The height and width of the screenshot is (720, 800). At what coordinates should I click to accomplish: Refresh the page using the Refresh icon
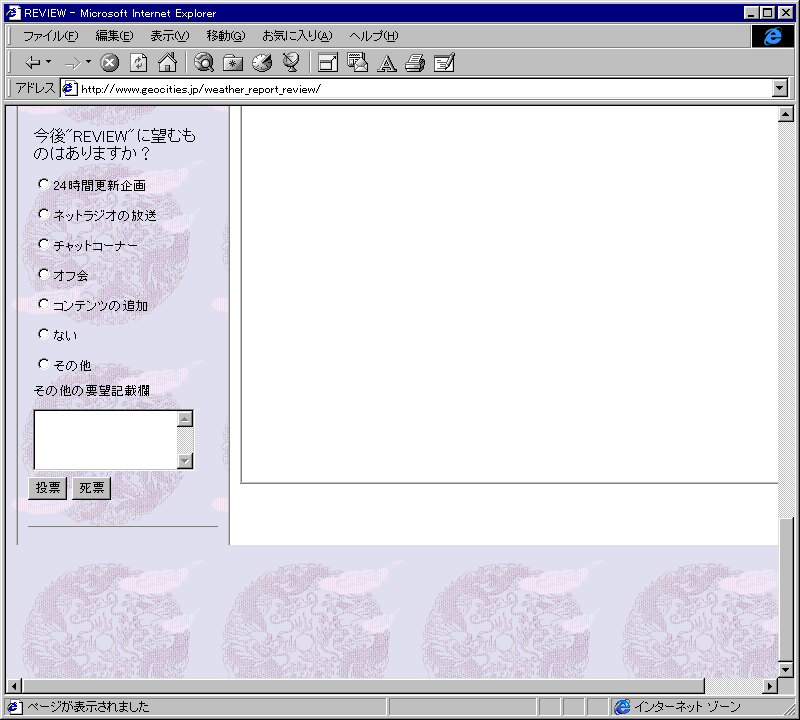coord(138,63)
